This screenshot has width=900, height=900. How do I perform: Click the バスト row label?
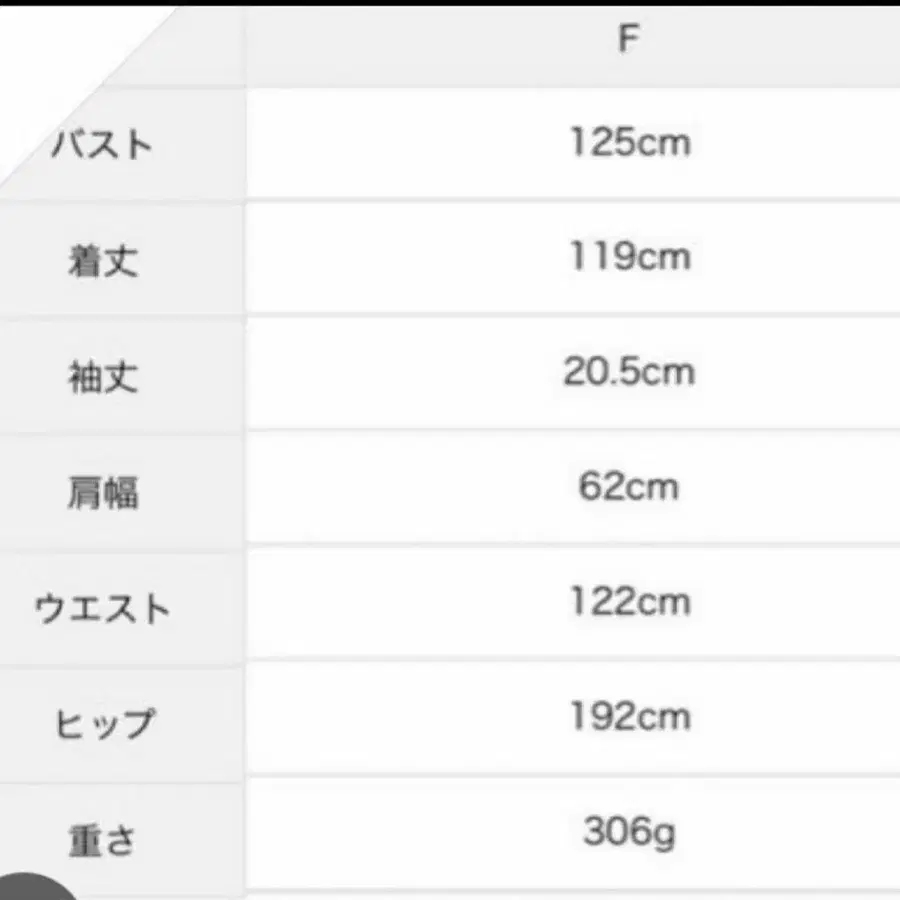pyautogui.click(x=103, y=145)
